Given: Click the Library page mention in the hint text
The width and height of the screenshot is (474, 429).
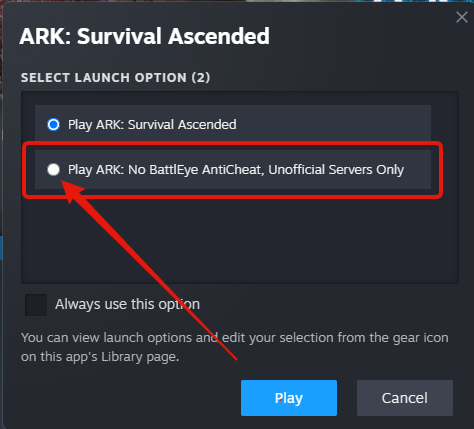Looking at the screenshot, I should (140, 357).
